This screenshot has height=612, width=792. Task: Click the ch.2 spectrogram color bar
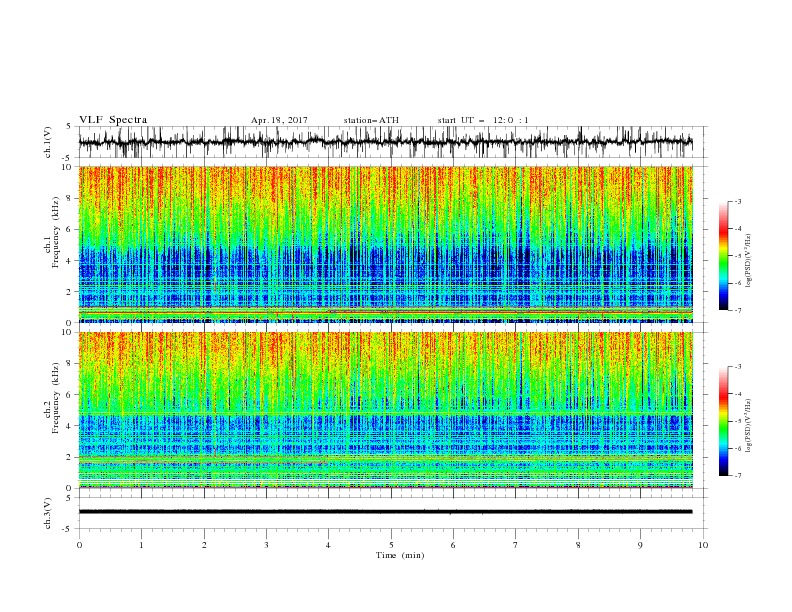click(724, 421)
